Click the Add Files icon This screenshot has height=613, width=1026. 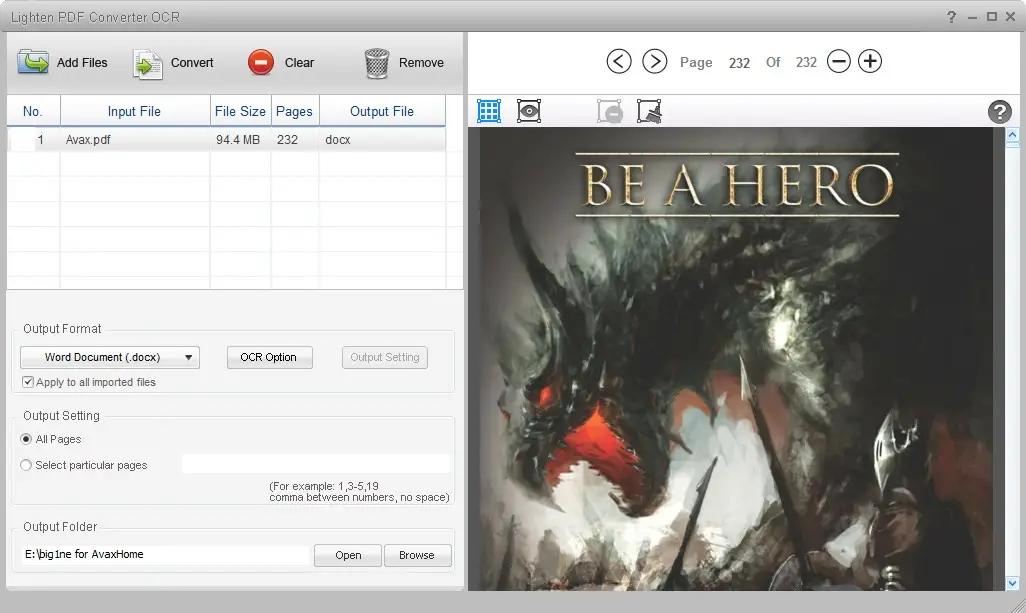[33, 63]
